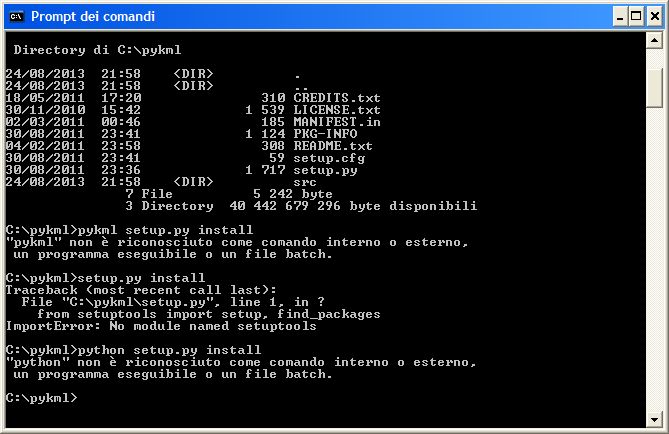The image size is (669, 434).
Task: Maximize the Prompt dei comandi window
Action: pos(630,16)
